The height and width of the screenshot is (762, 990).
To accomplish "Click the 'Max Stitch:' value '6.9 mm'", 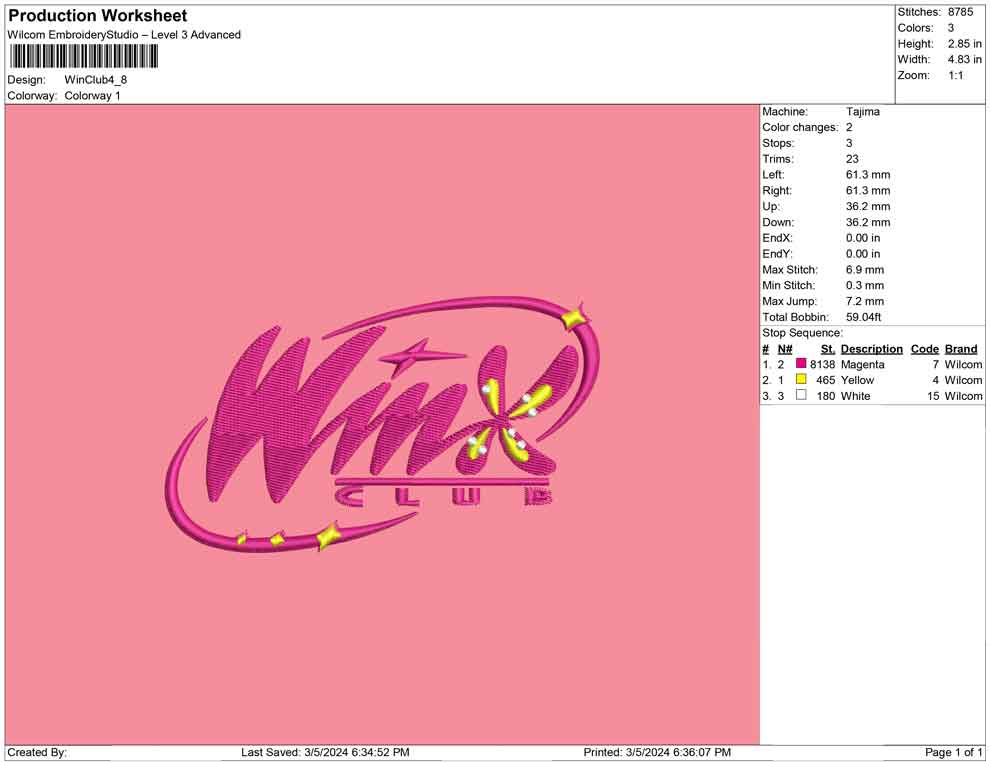I will 864,270.
